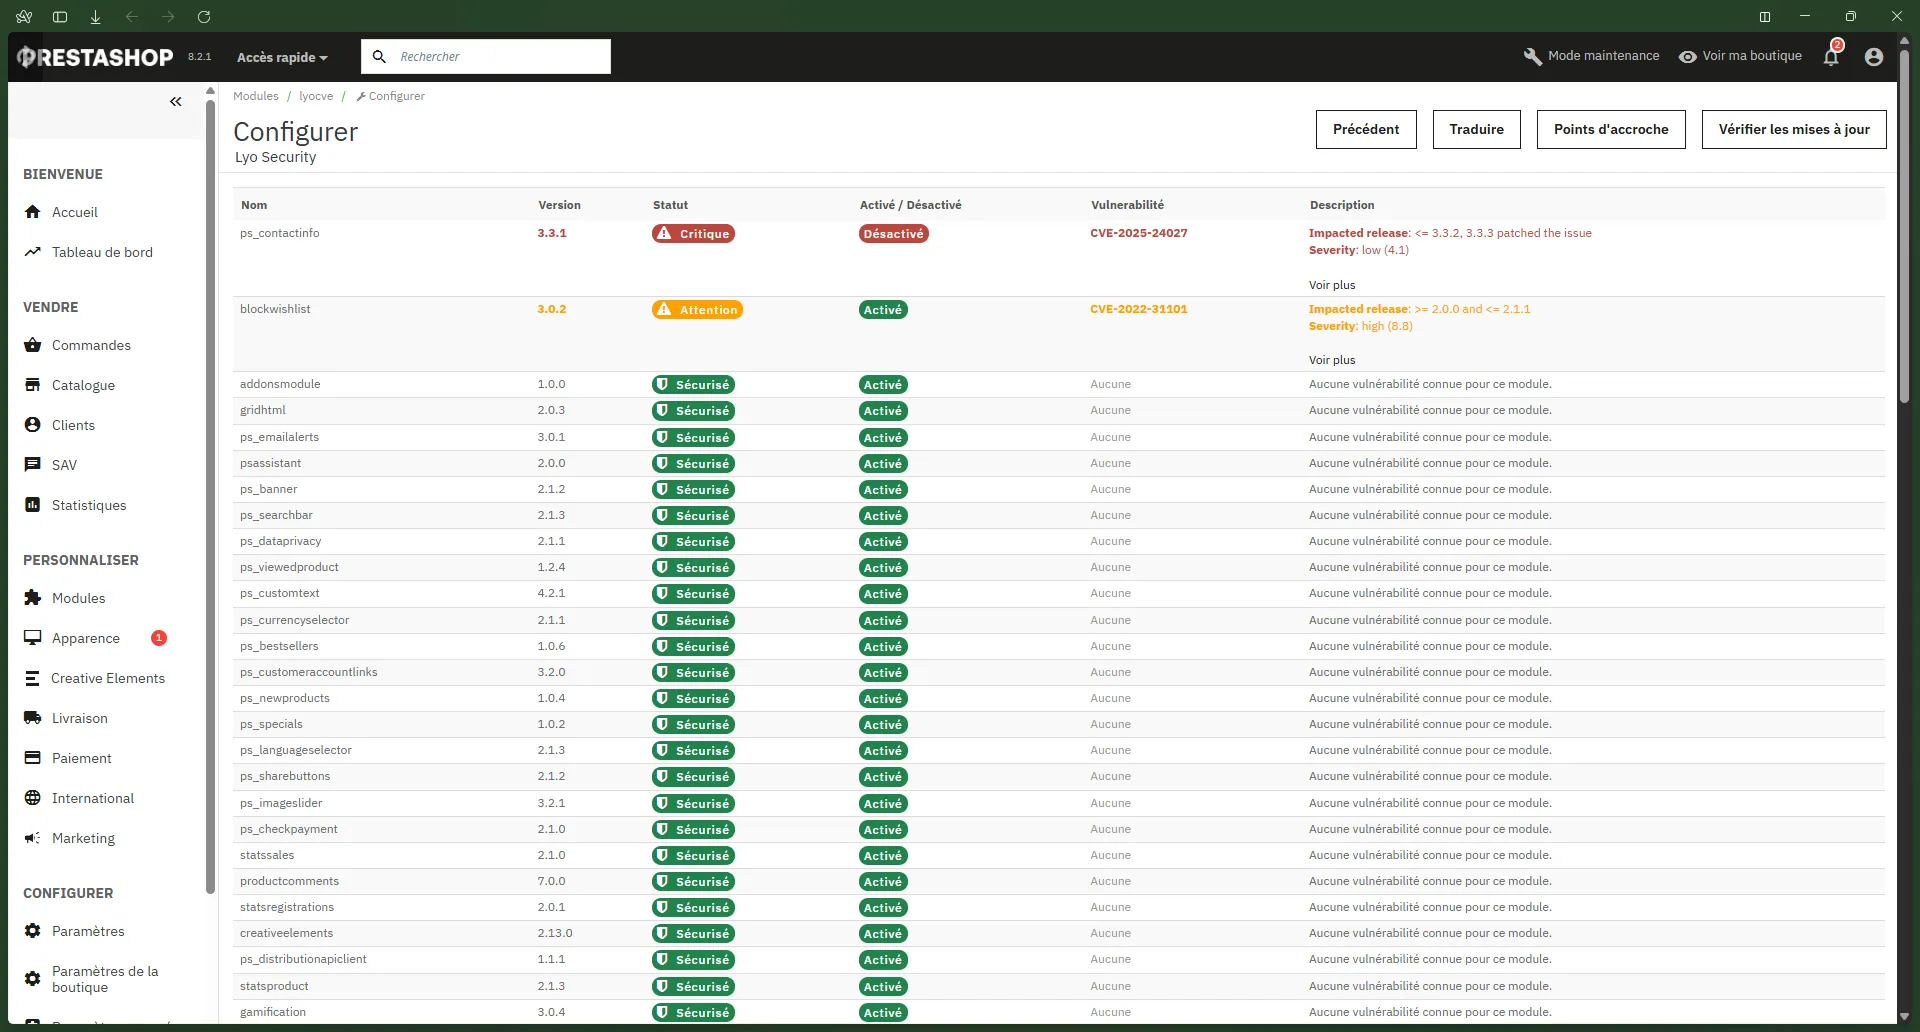Open Modules menu in sidebar
Screen dimensions: 1920x1032
point(78,598)
